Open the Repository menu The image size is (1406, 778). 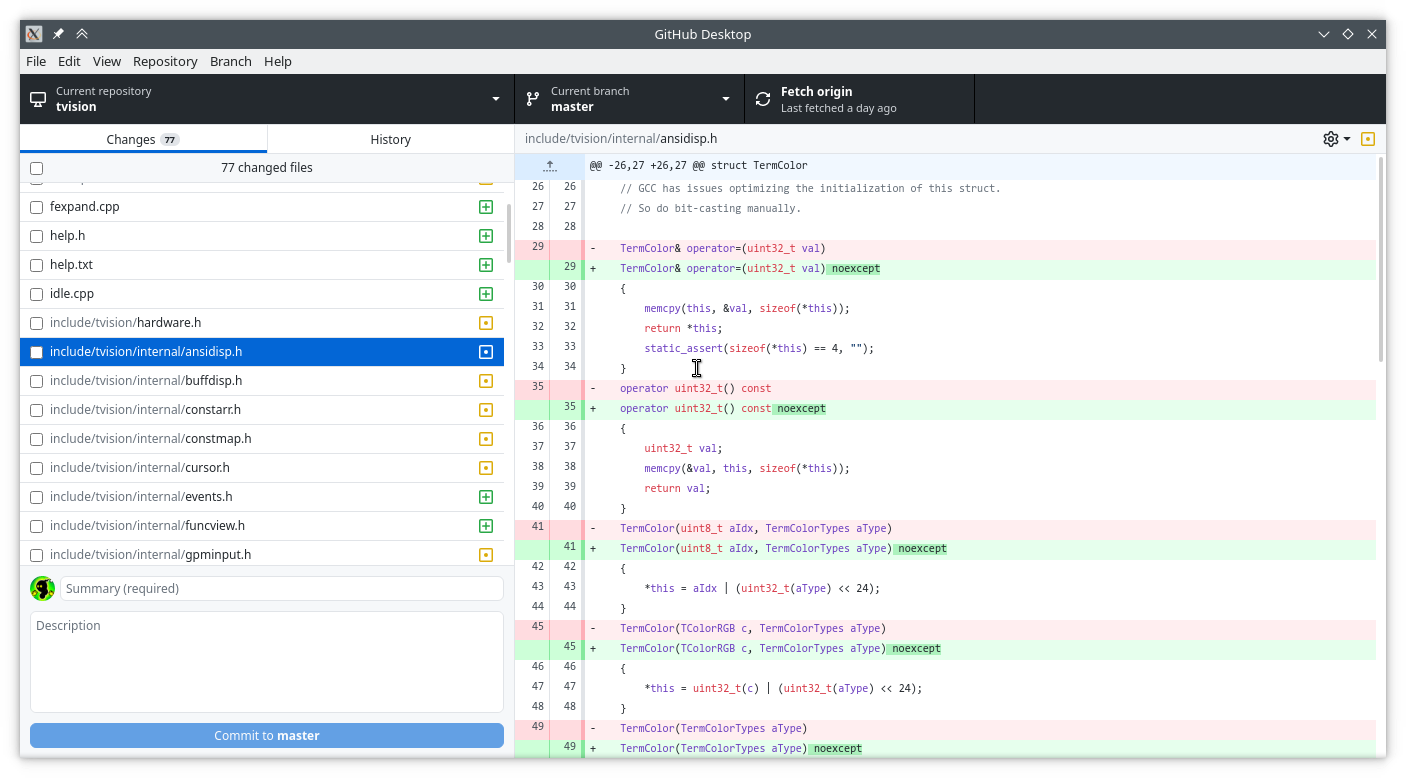165,61
